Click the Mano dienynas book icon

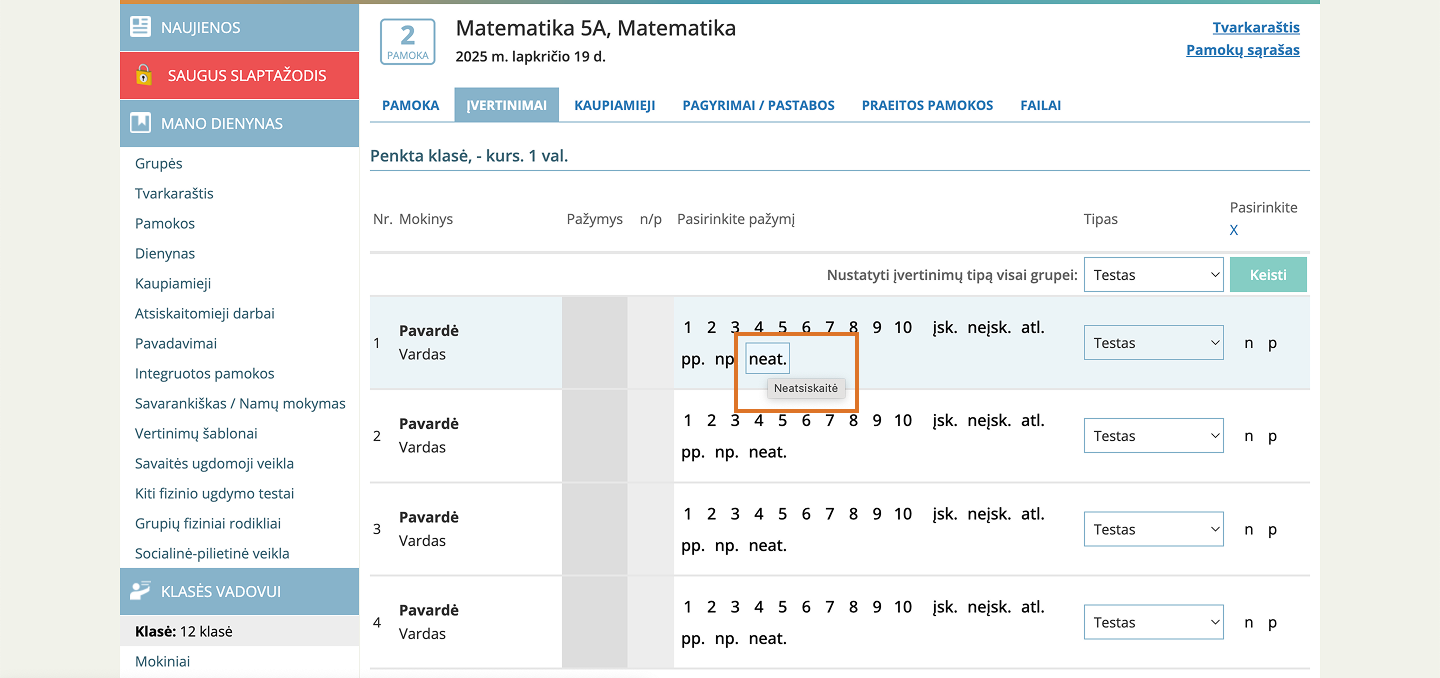[141, 123]
